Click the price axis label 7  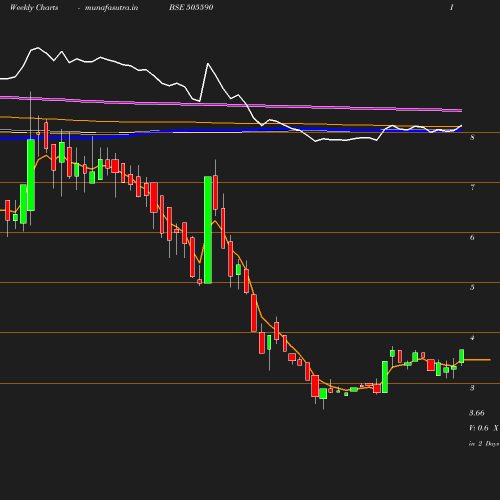point(472,187)
